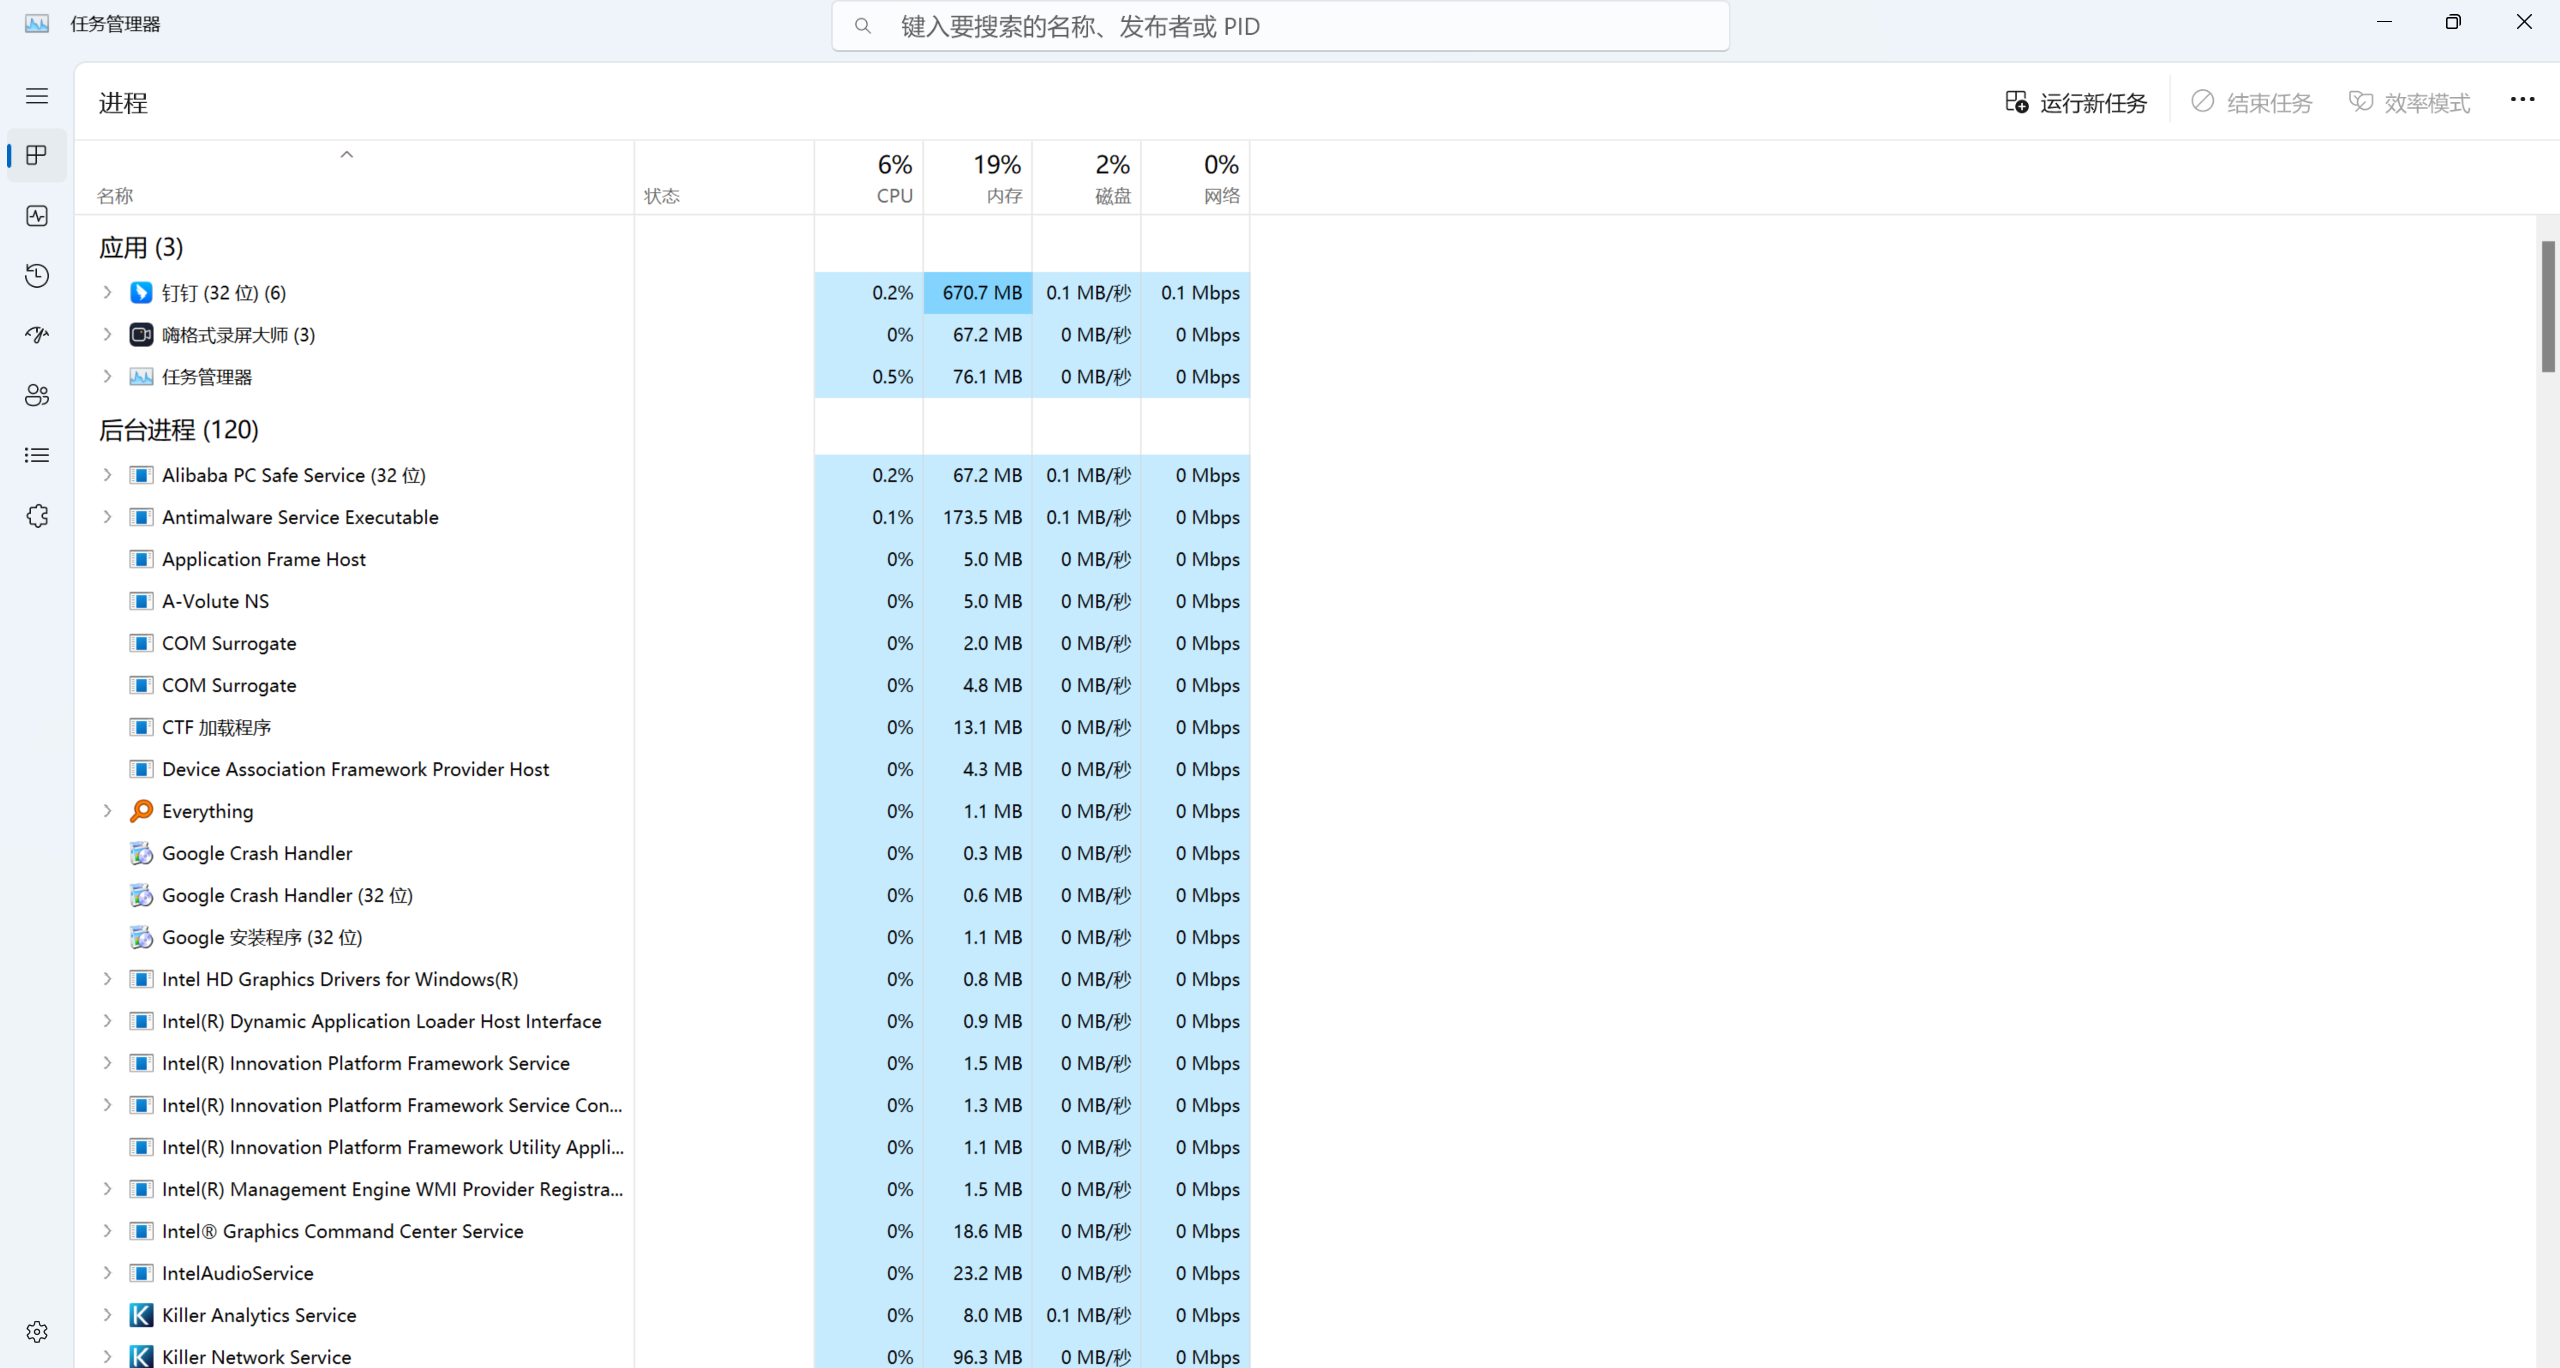
Task: Select Intel(R) Innovation Platform Framework Utility row
Action: point(663,1147)
